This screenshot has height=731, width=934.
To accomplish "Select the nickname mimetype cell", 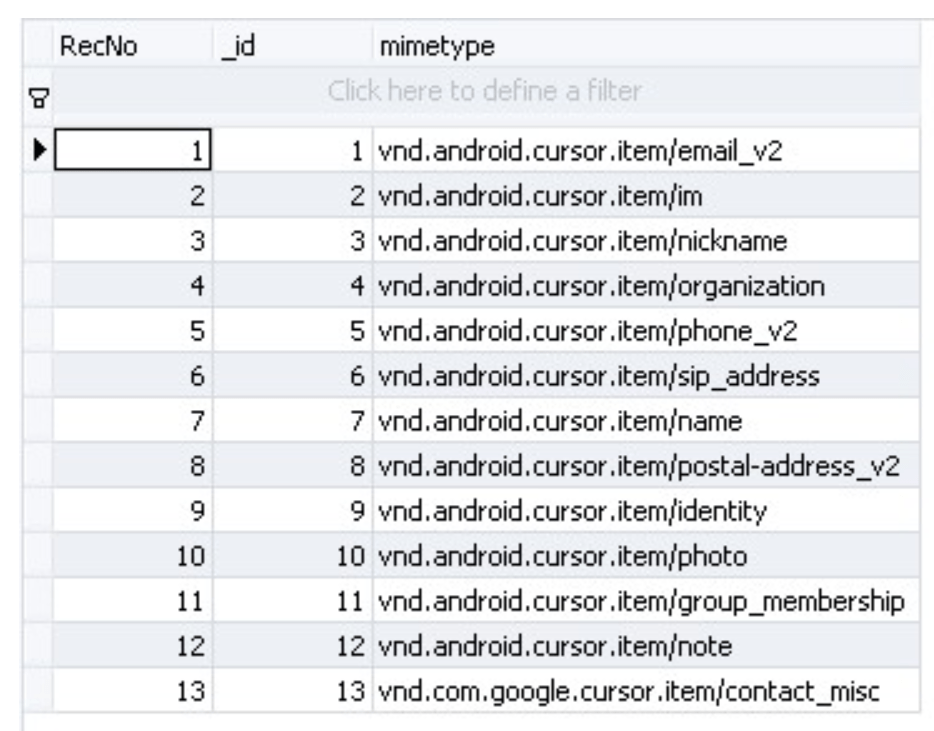I will [x=647, y=241].
